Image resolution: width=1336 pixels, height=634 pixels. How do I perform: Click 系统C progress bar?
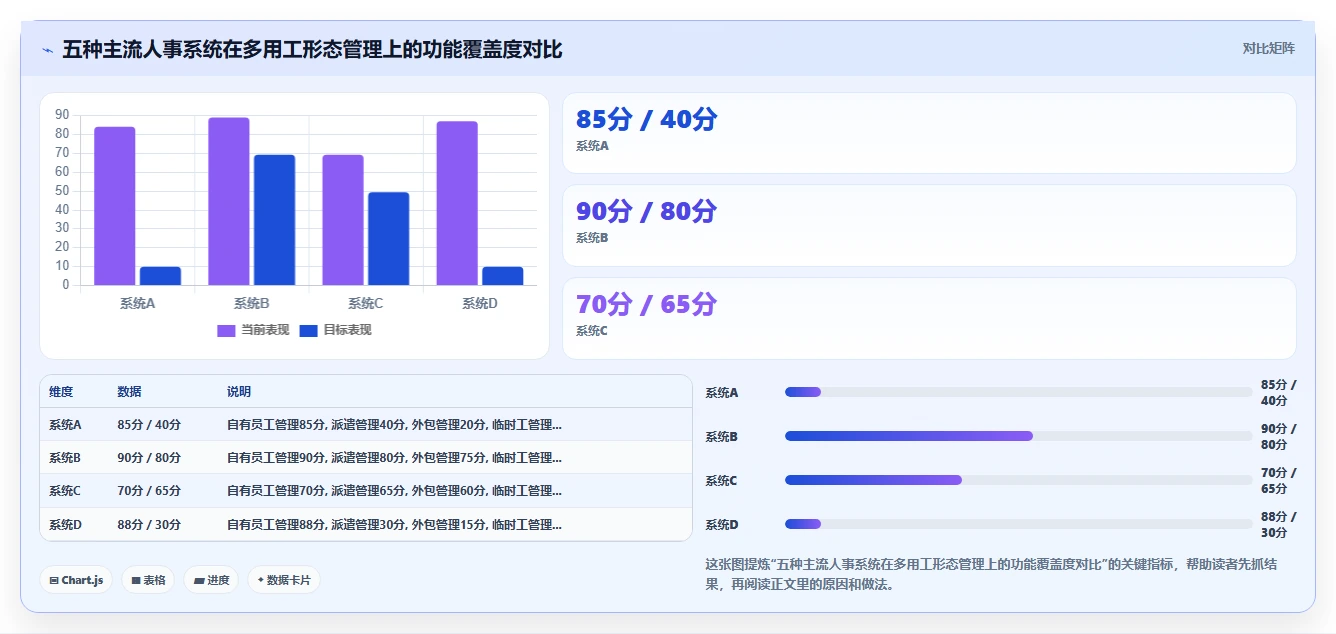[1018, 480]
